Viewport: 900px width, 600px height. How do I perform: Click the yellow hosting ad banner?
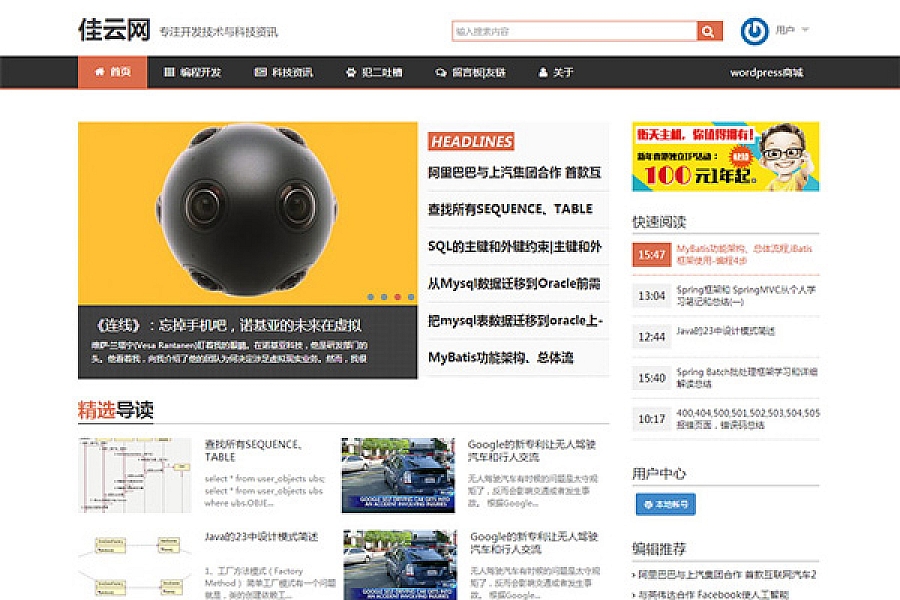pos(726,156)
